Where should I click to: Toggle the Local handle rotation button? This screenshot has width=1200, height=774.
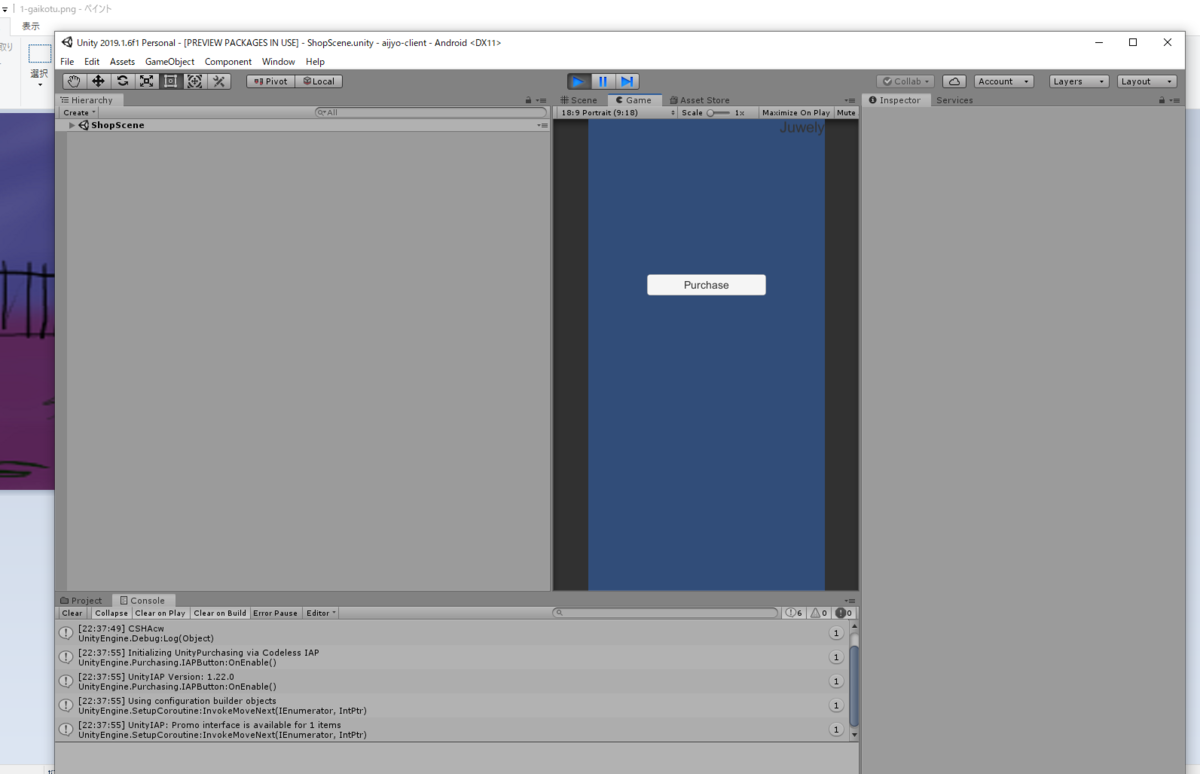coord(319,81)
